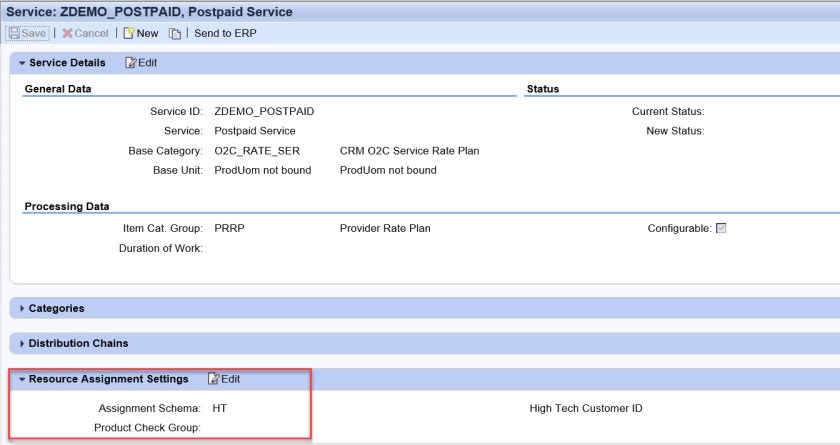Edit the Service Details block
This screenshot has width=840, height=445.
[x=141, y=63]
